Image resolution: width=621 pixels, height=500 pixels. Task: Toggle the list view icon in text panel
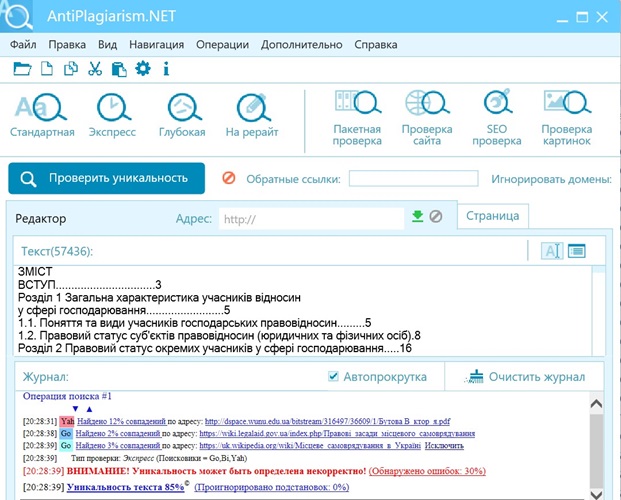point(577,251)
